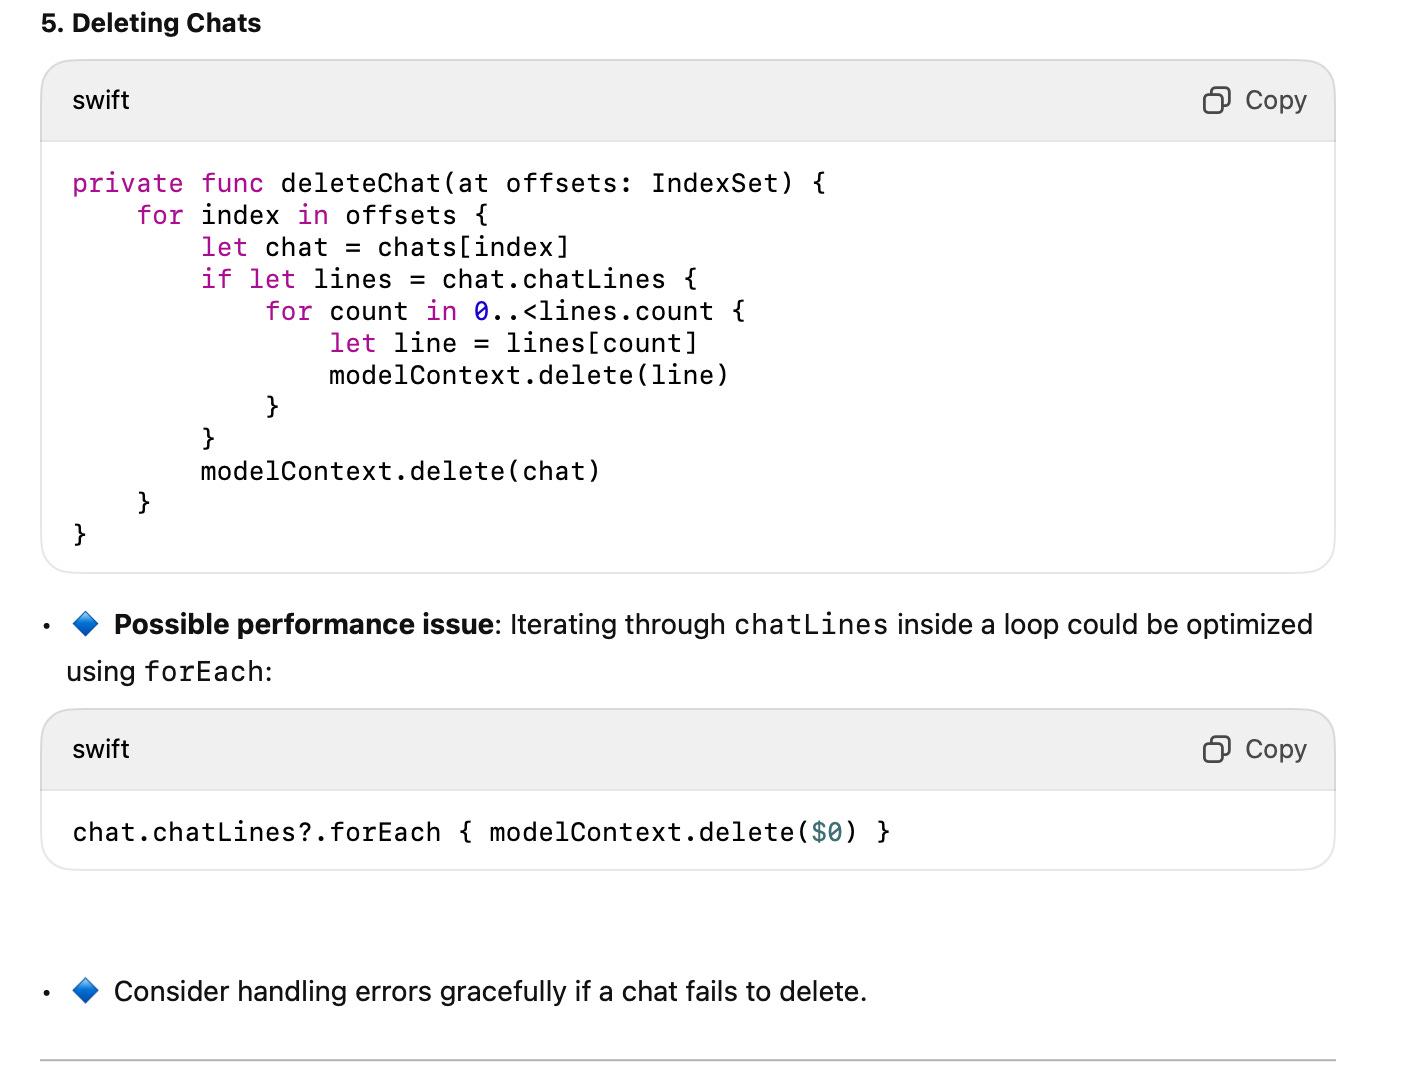Click the forEach inline code in the bullet text
Screen dimensions: 1418x1080
click(206, 671)
